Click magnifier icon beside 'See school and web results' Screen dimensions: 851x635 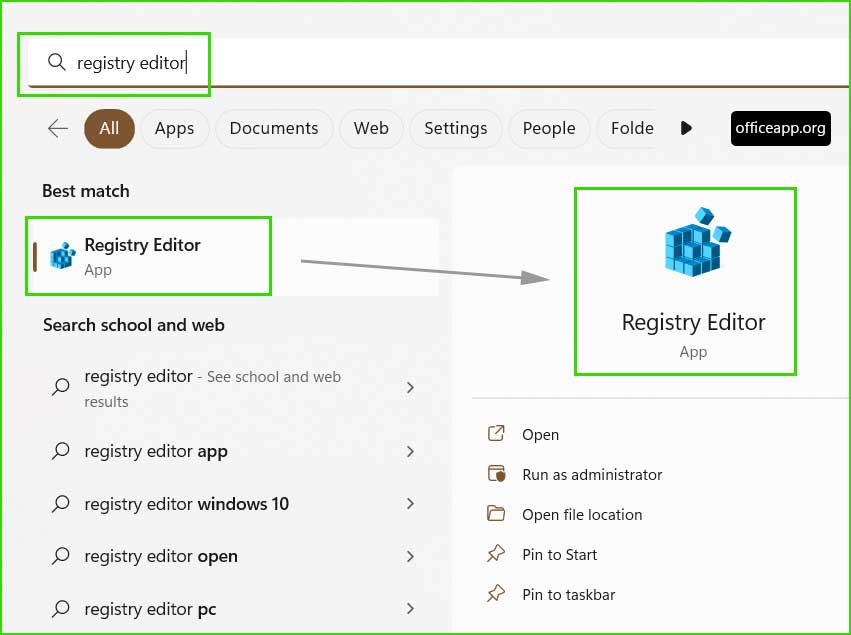coord(61,387)
